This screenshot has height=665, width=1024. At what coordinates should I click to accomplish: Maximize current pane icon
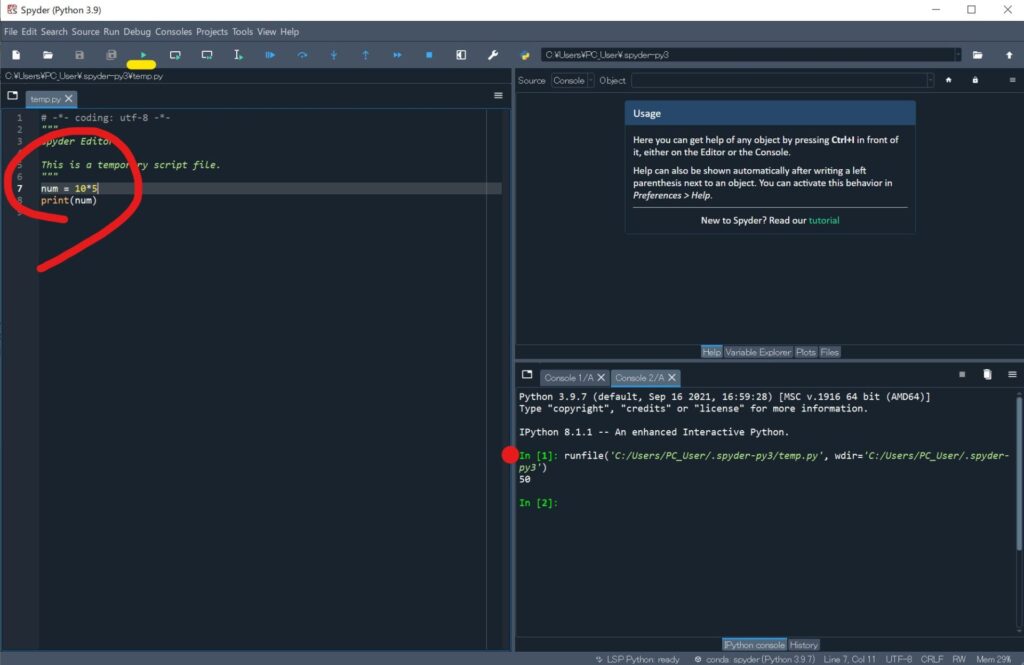pos(461,55)
